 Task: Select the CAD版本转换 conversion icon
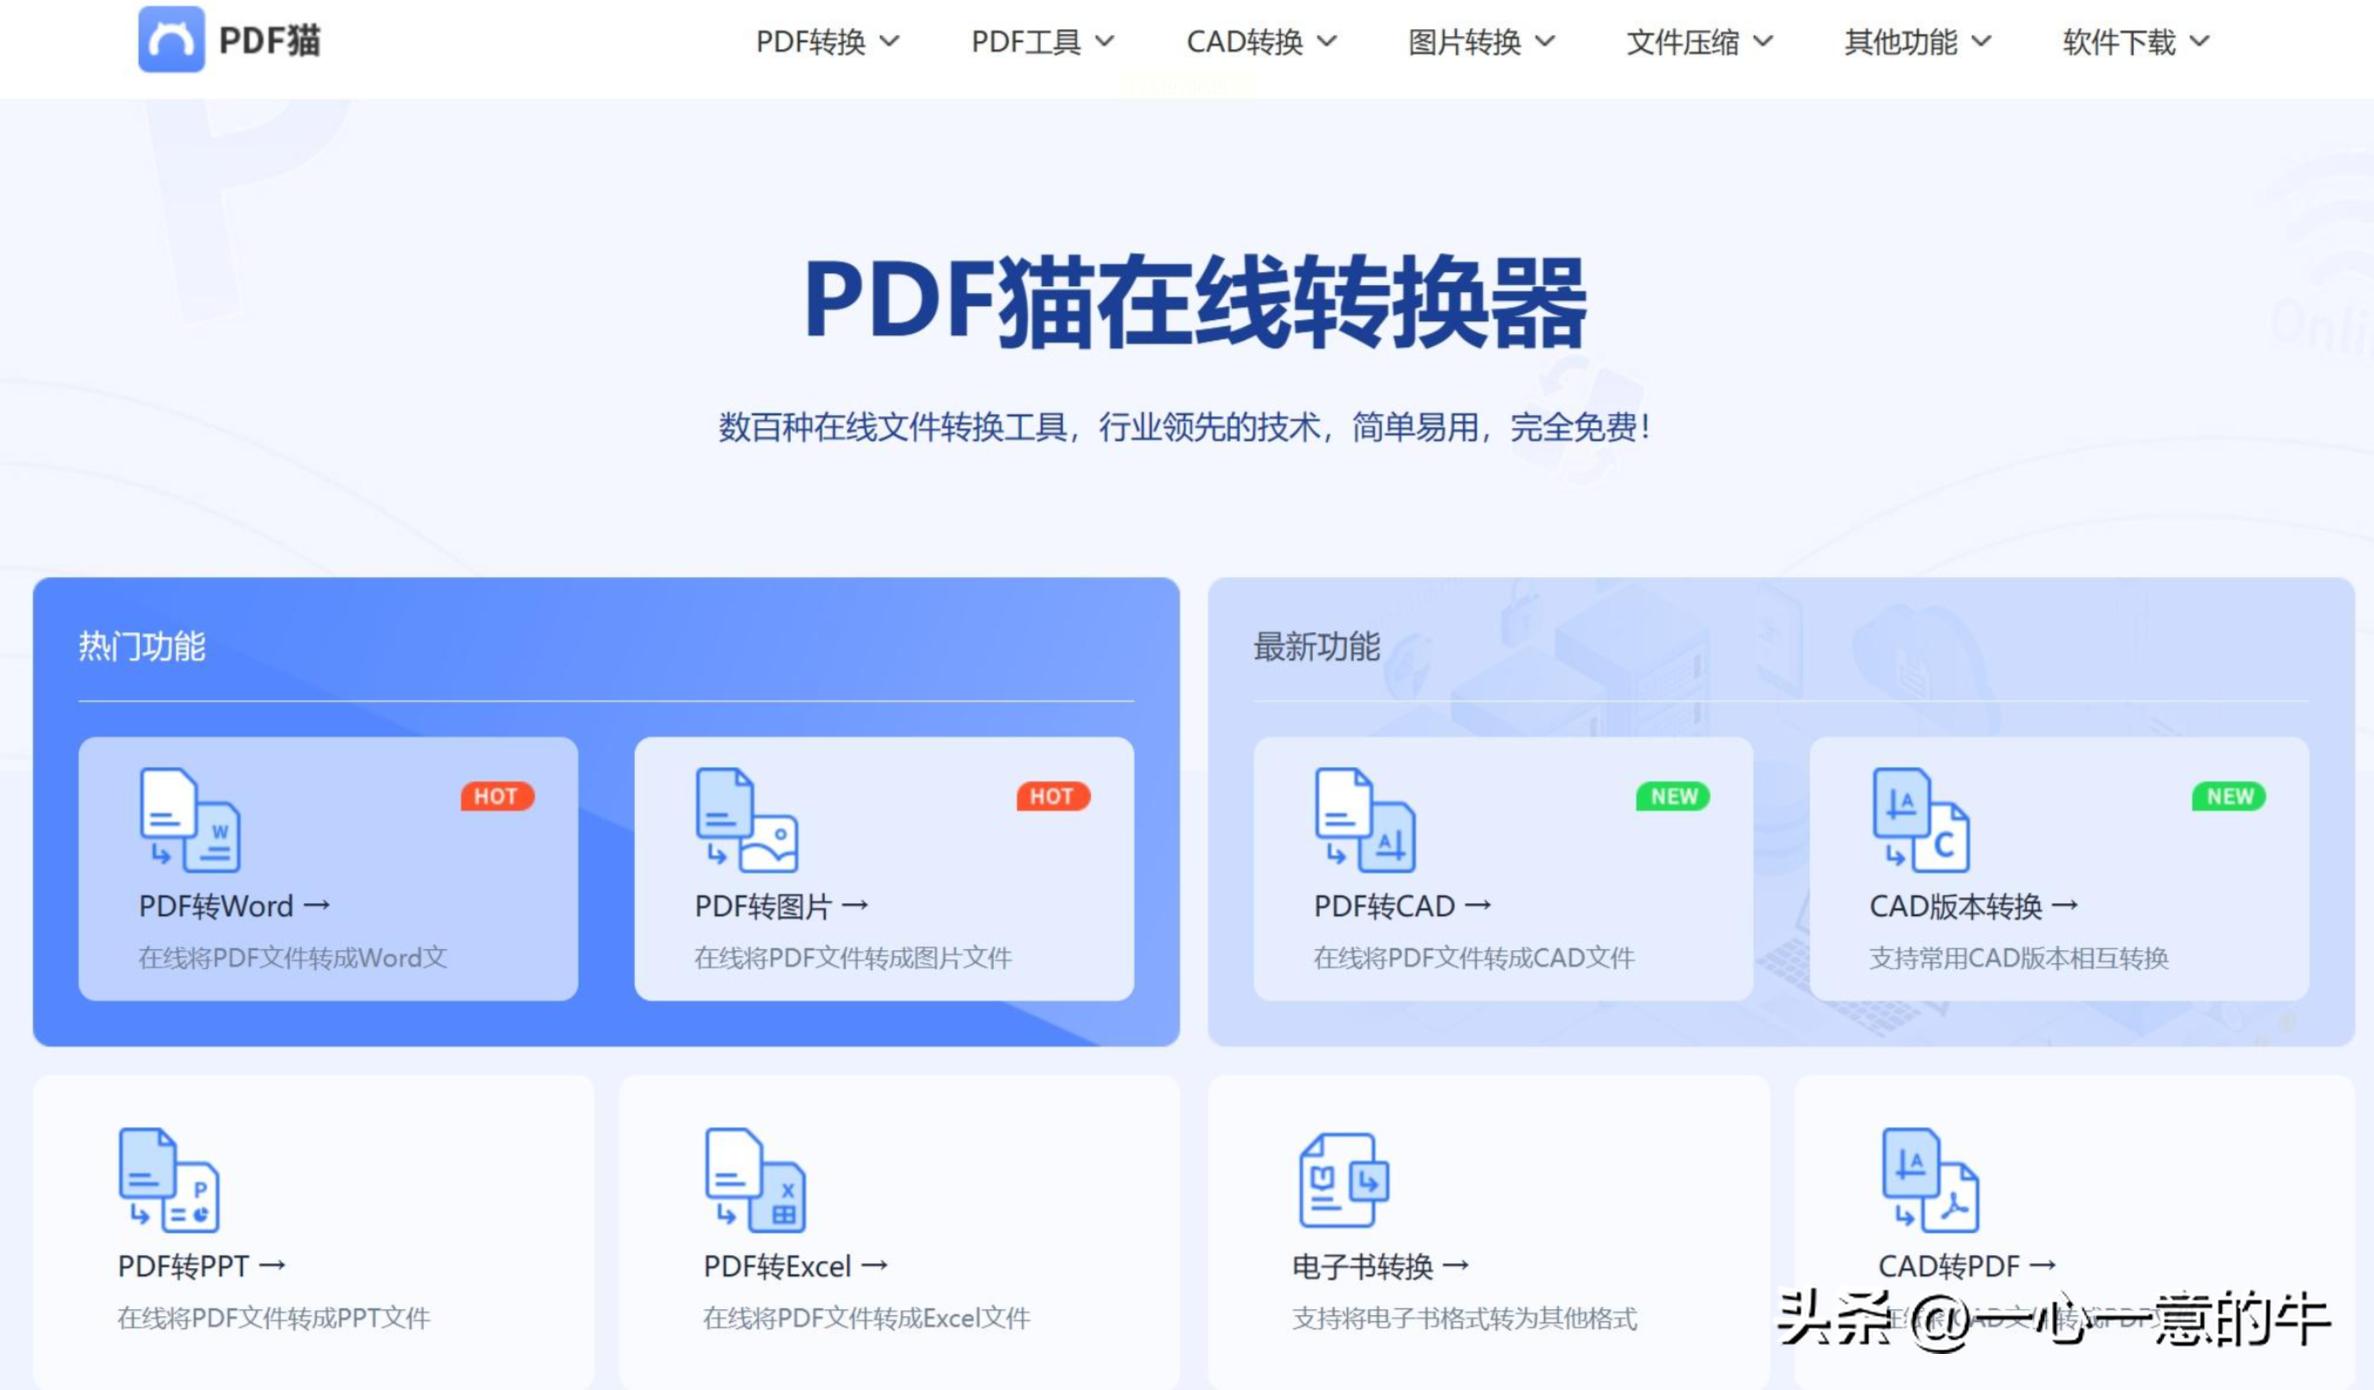click(x=1918, y=822)
